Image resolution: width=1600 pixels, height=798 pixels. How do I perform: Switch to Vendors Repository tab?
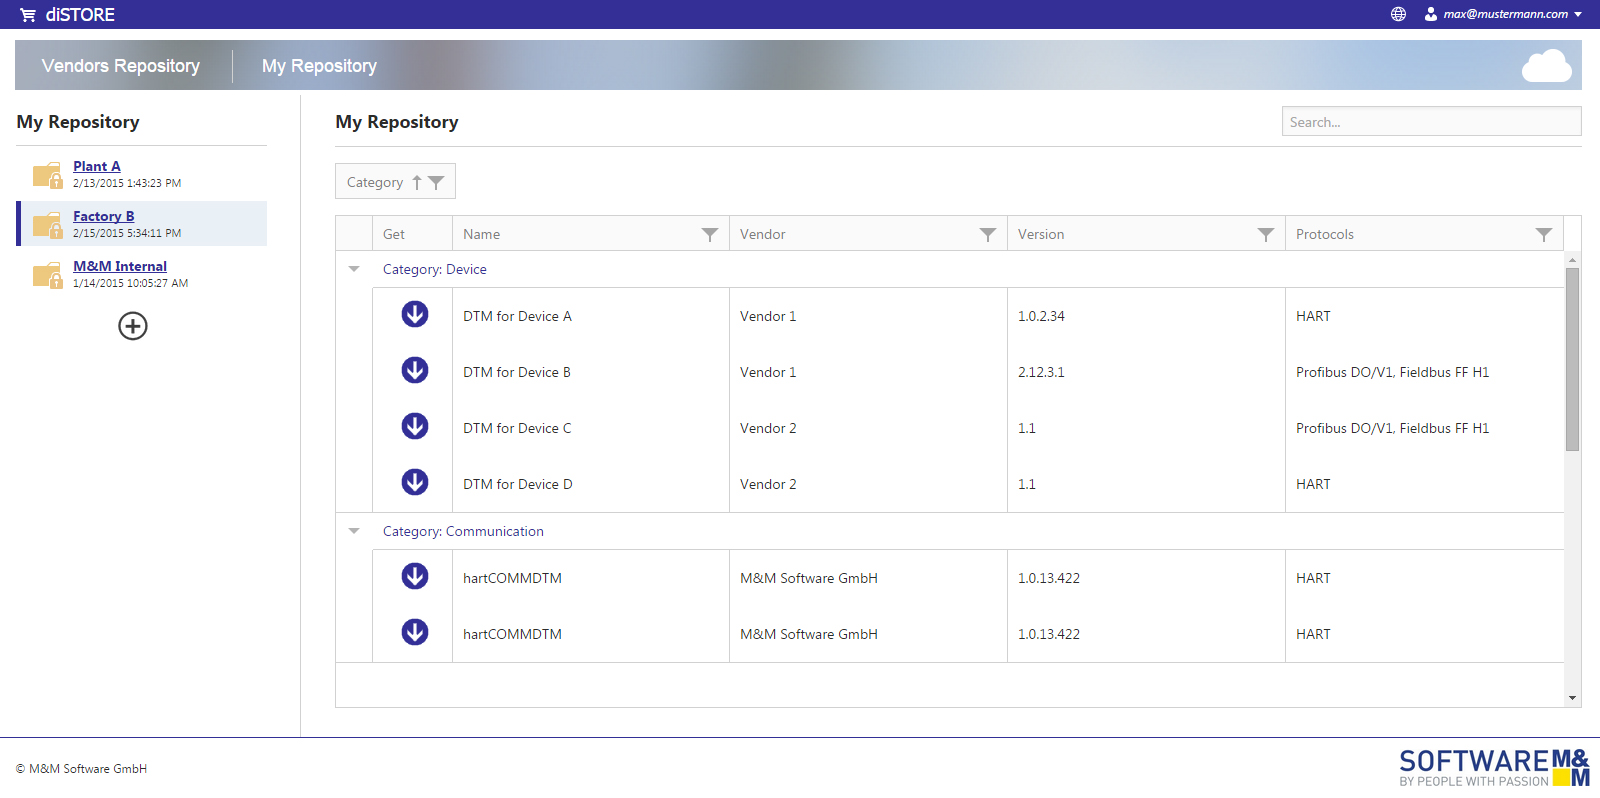point(121,66)
